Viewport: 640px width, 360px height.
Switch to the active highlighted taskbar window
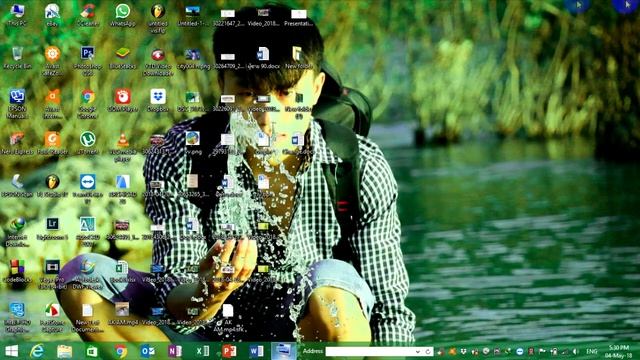click(284, 351)
